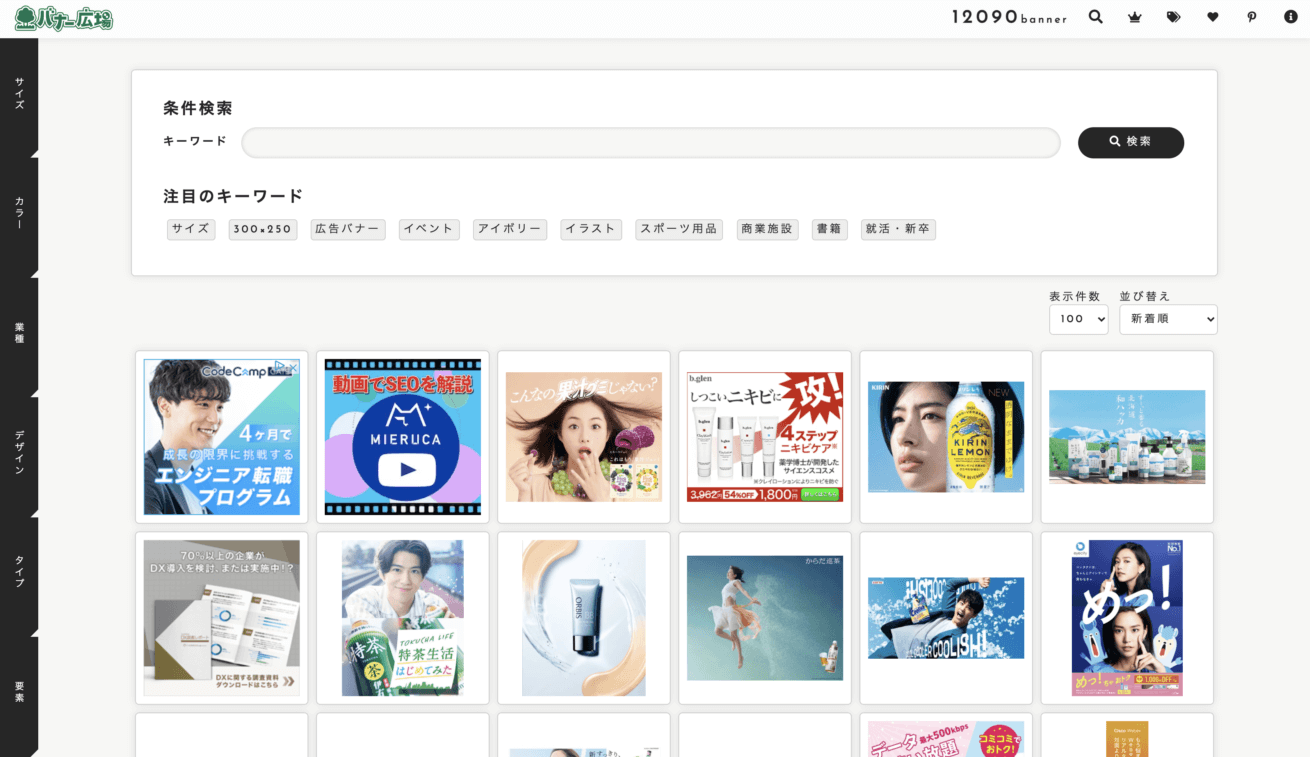Open the からだ巡茶 dancer banner thumbnail
Screen dimensions: 1310x757
tap(765, 618)
